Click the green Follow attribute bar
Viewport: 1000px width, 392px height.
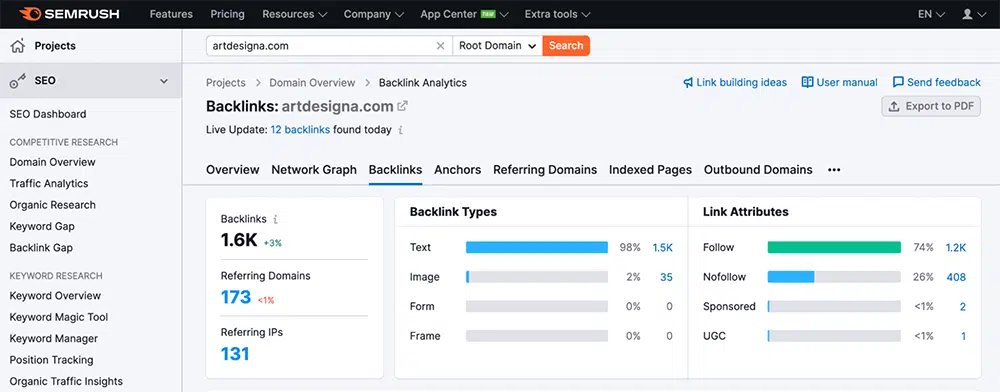[x=834, y=247]
